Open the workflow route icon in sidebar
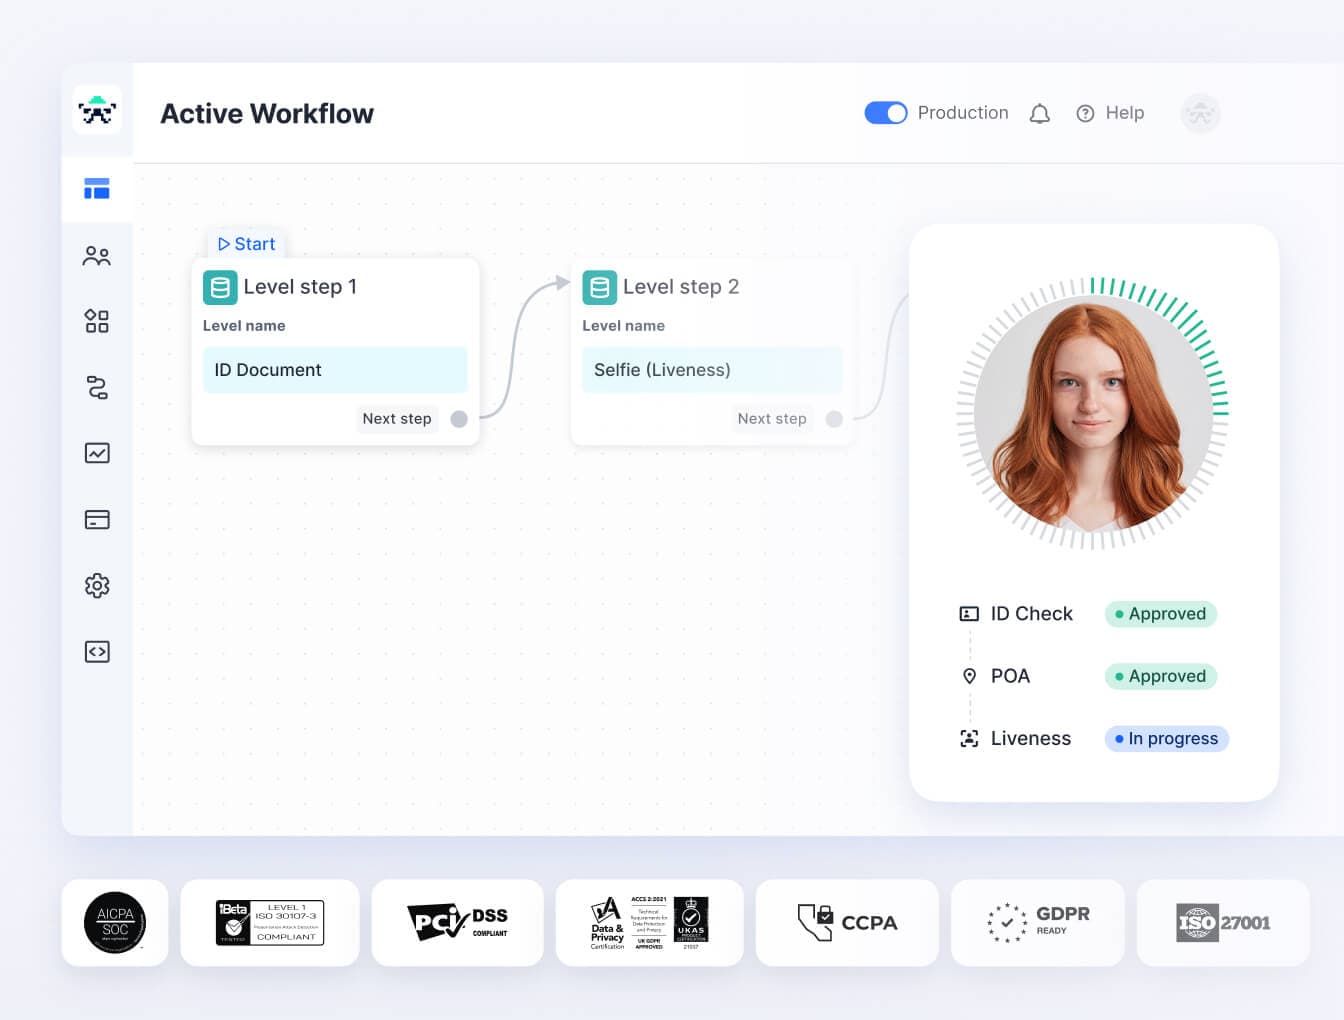 [x=97, y=387]
